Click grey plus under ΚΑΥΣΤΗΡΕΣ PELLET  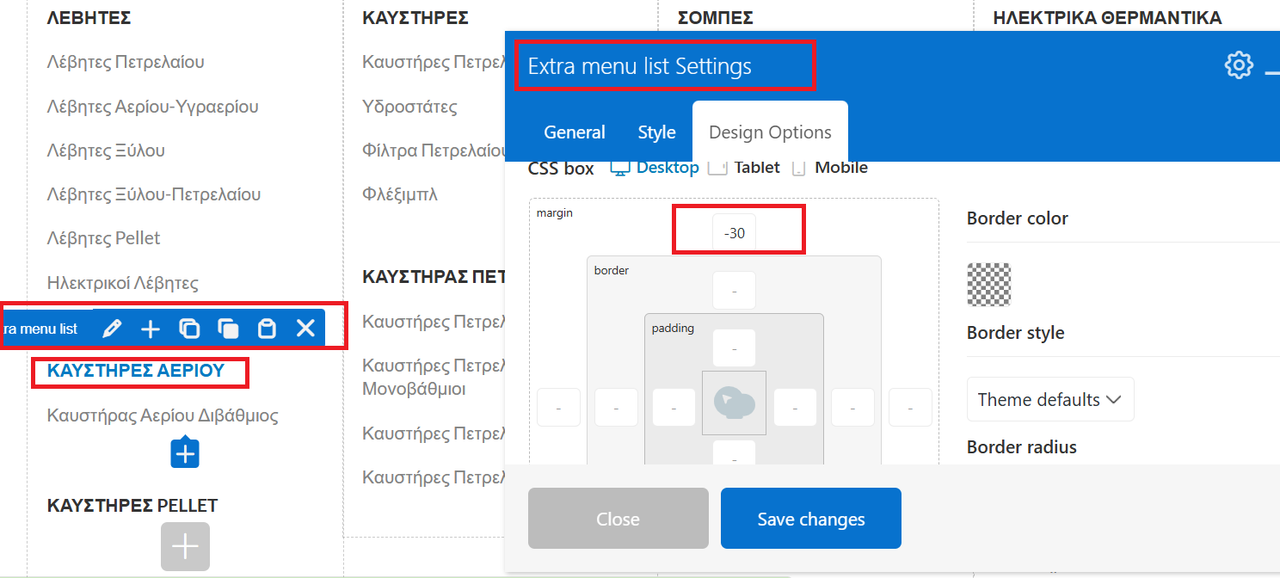click(x=185, y=546)
